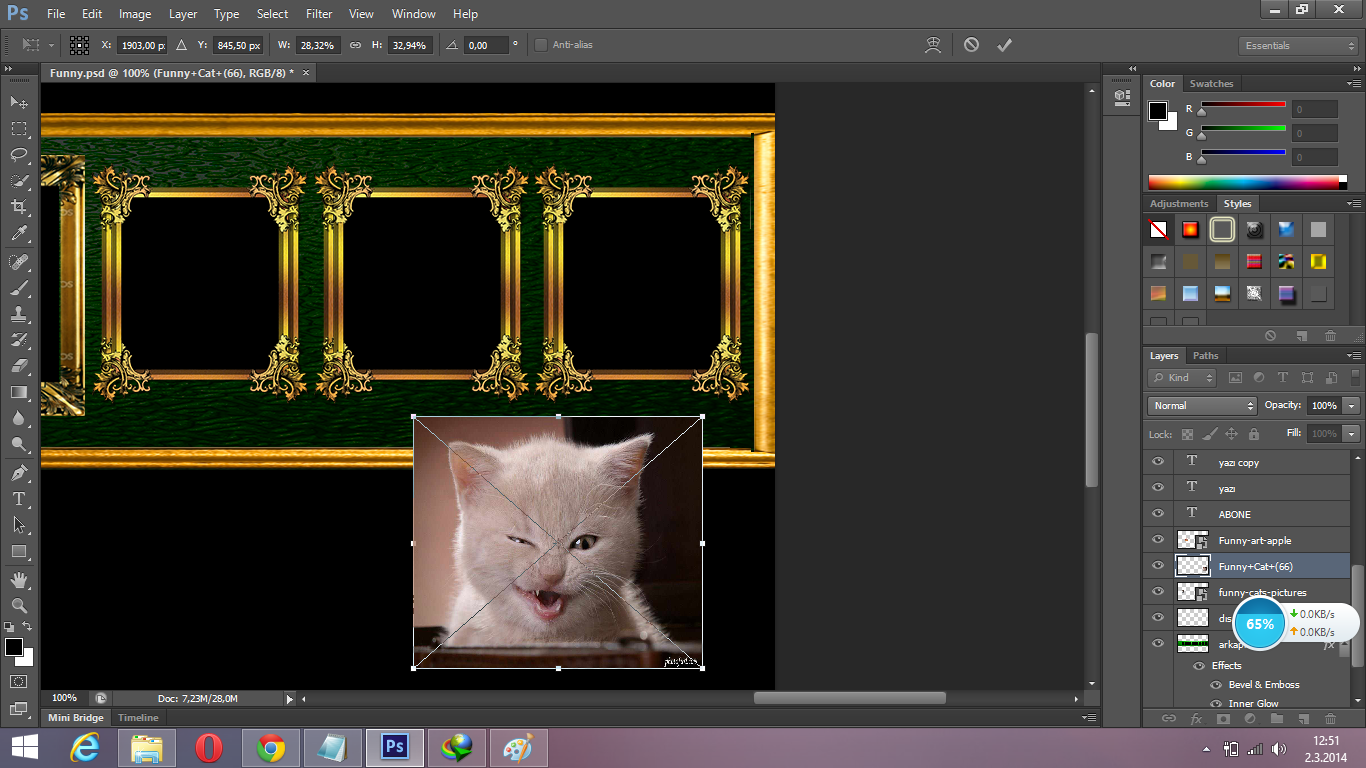Open Google Chrome from the taskbar
The height and width of the screenshot is (768, 1366).
click(x=270, y=748)
